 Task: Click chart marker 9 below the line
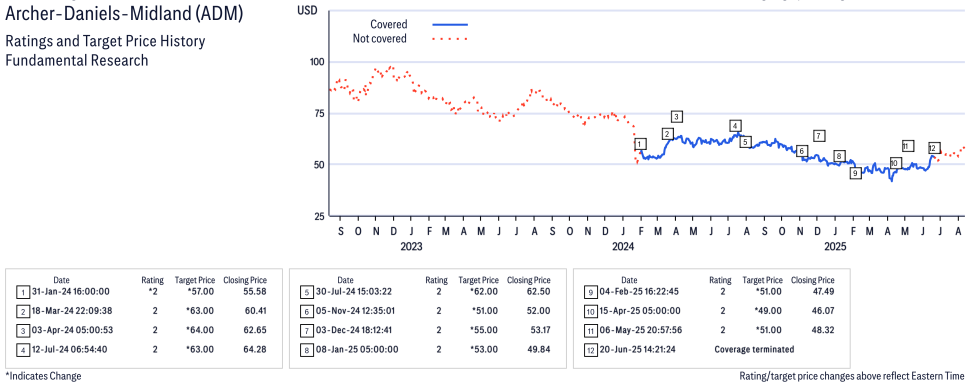856,173
